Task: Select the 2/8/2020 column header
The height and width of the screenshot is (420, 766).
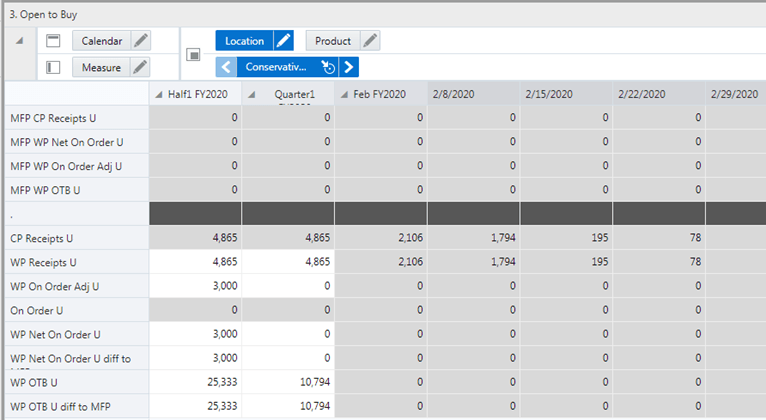Action: click(474, 94)
